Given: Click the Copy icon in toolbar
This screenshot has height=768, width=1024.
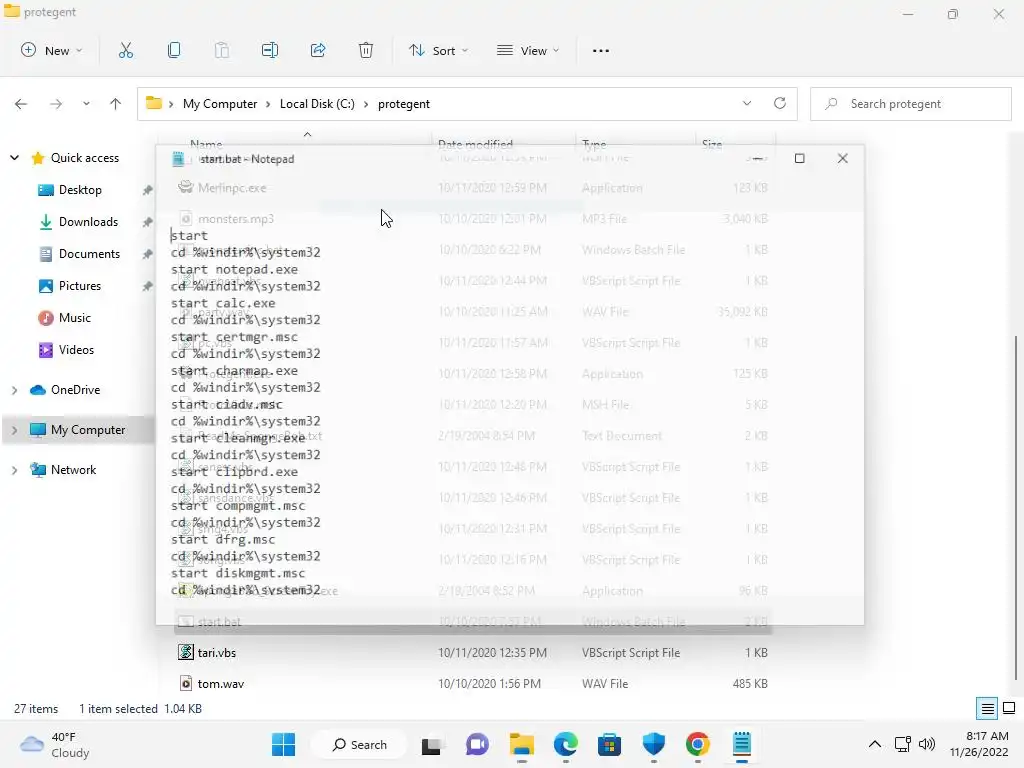Looking at the screenshot, I should coord(174,50).
